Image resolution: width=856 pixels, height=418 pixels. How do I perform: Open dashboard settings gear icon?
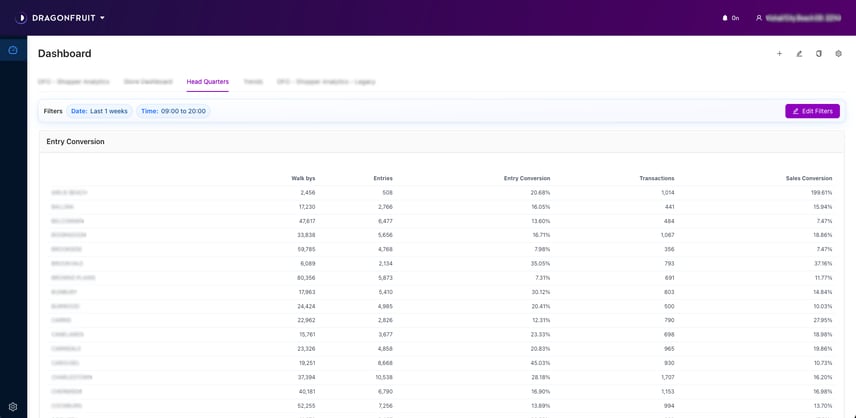[838, 54]
